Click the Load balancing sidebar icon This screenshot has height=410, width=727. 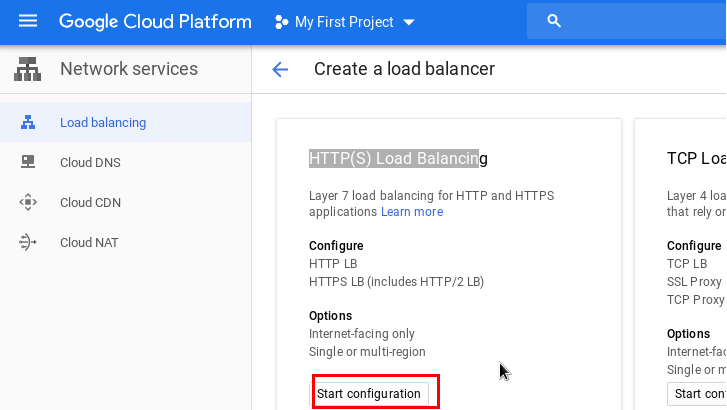[x=28, y=123]
